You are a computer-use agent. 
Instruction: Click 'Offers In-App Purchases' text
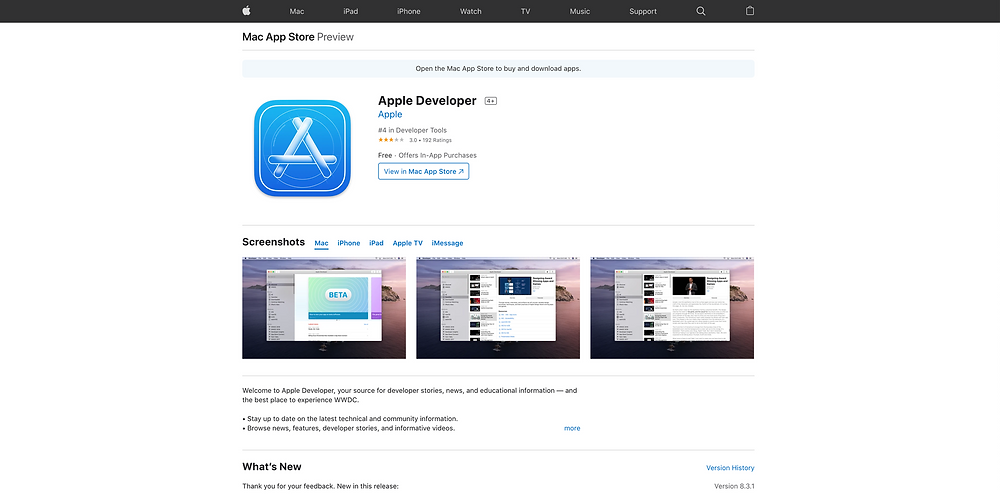tap(438, 155)
